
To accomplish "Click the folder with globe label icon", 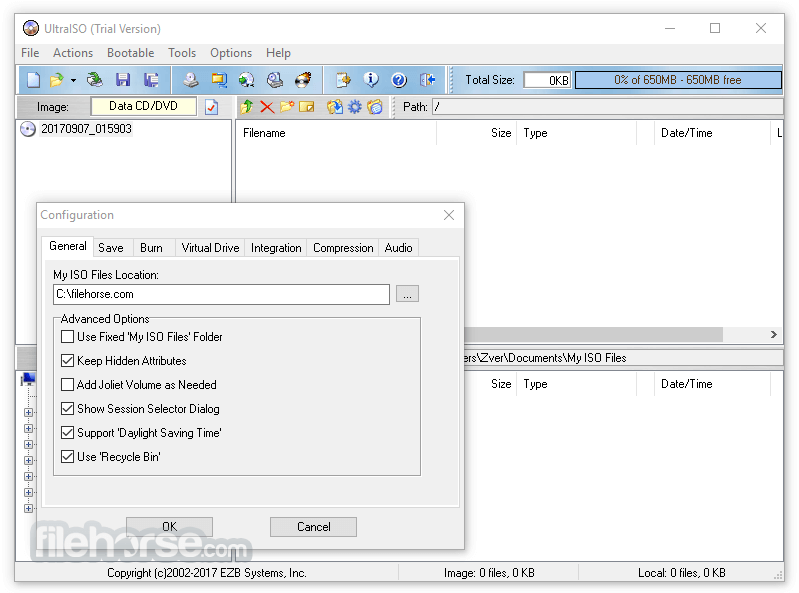I will point(375,107).
